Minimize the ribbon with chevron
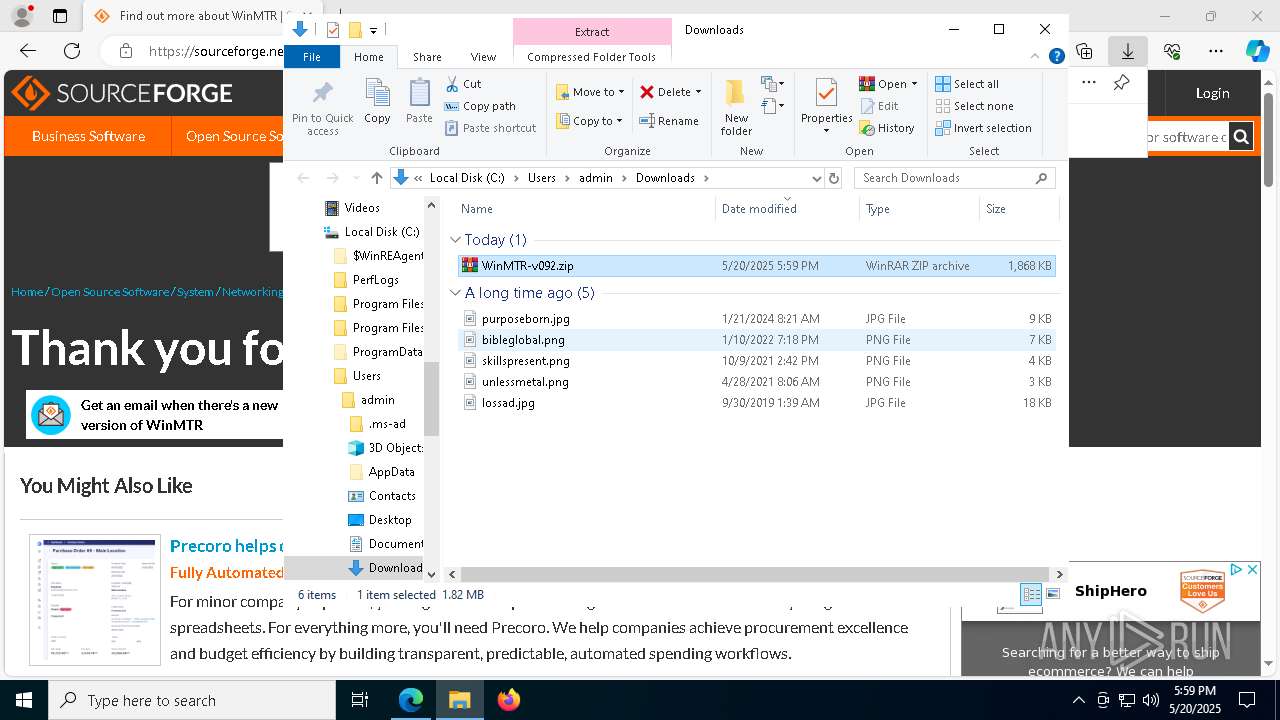 click(1035, 57)
